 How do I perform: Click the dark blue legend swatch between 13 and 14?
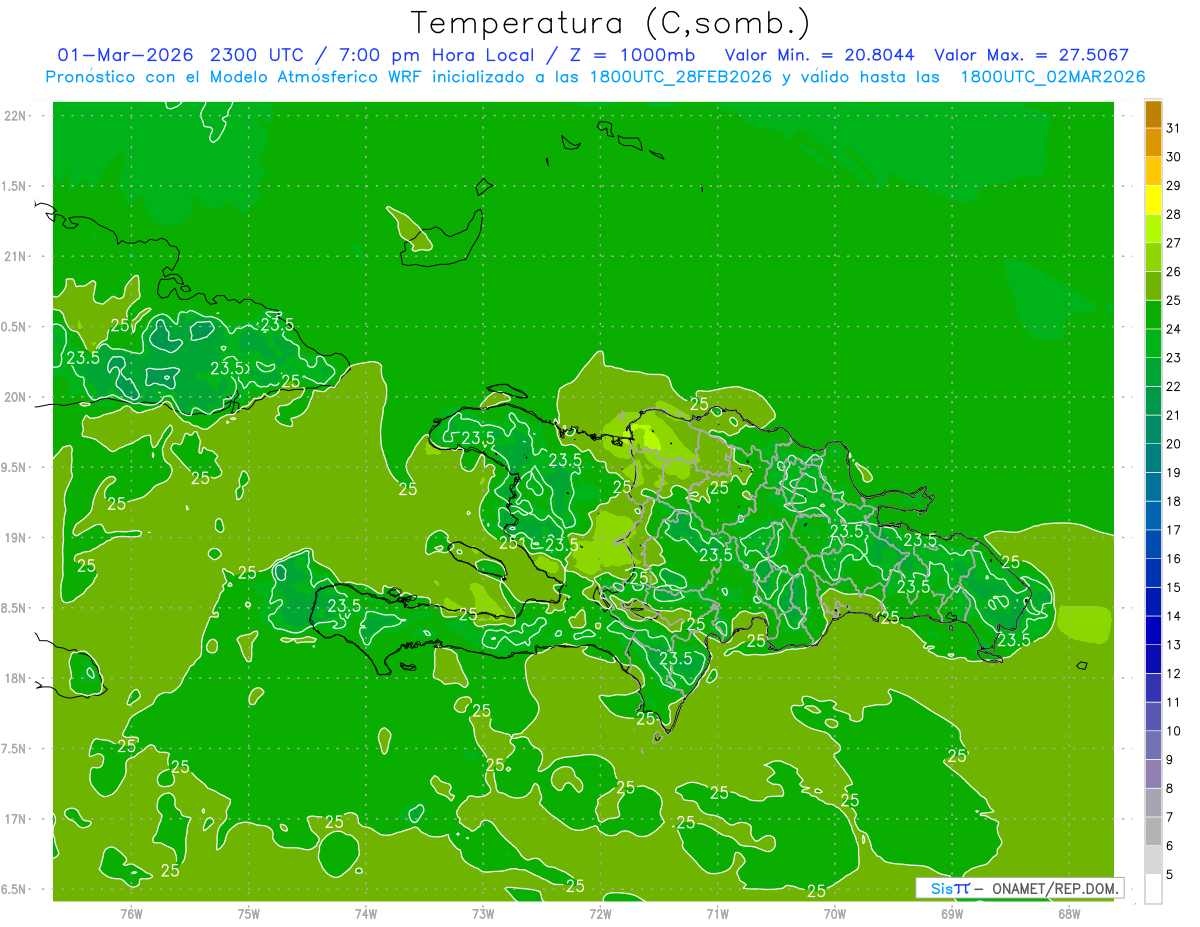point(1153,630)
